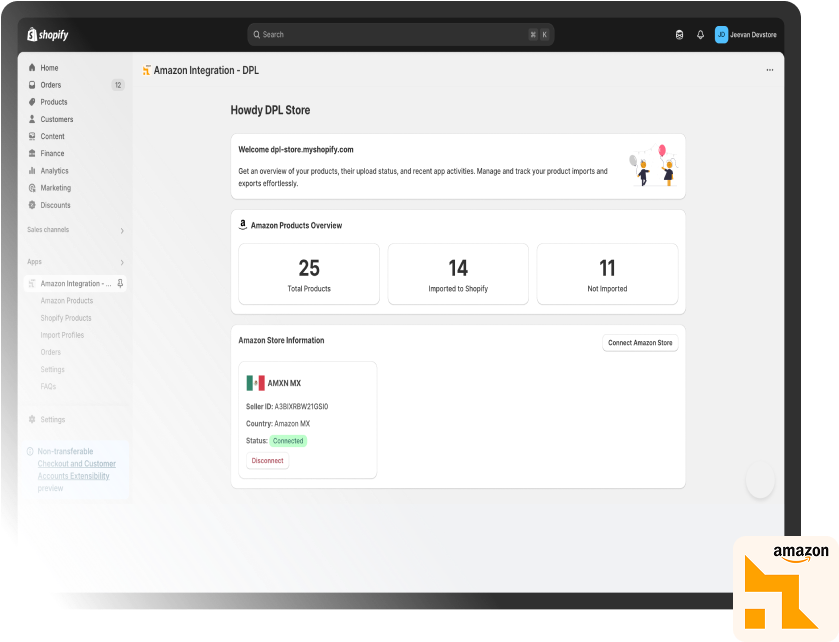Click inside the Search field
Viewport: 839px width, 642px height.
coord(400,34)
